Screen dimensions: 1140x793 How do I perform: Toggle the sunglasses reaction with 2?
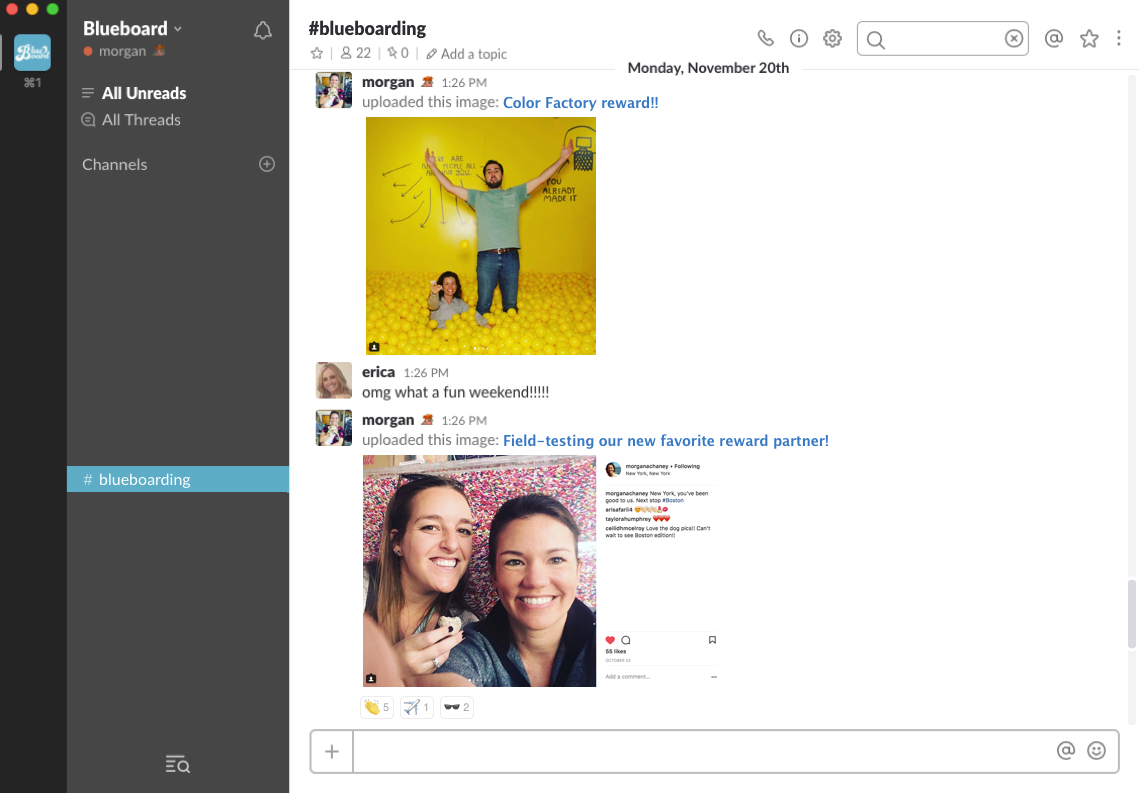click(x=457, y=707)
